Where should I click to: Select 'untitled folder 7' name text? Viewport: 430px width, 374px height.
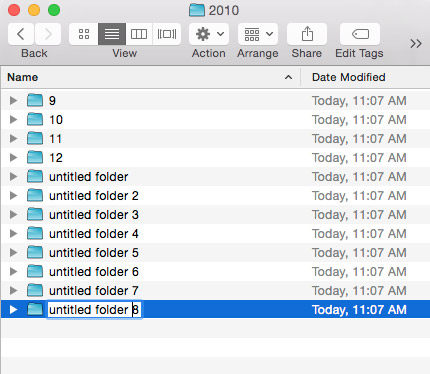[94, 291]
